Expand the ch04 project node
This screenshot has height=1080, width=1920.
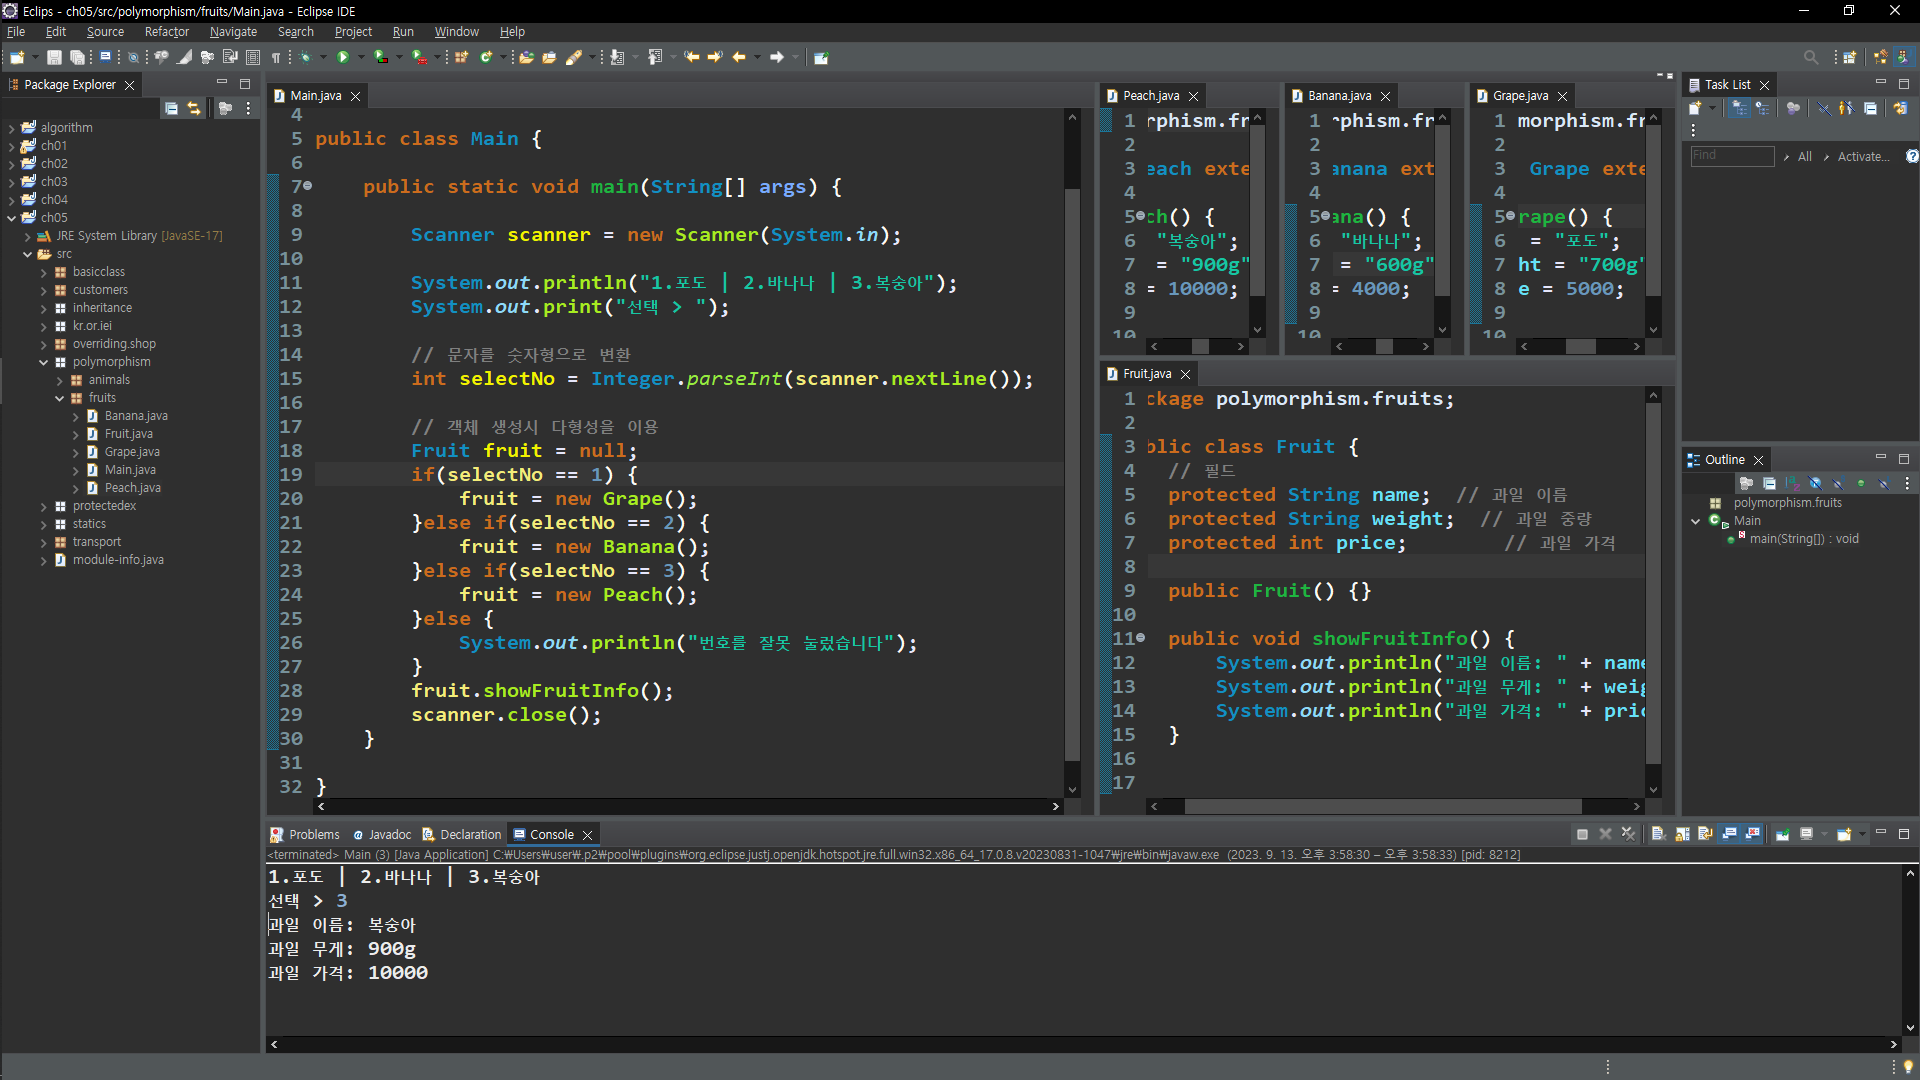pos(11,200)
